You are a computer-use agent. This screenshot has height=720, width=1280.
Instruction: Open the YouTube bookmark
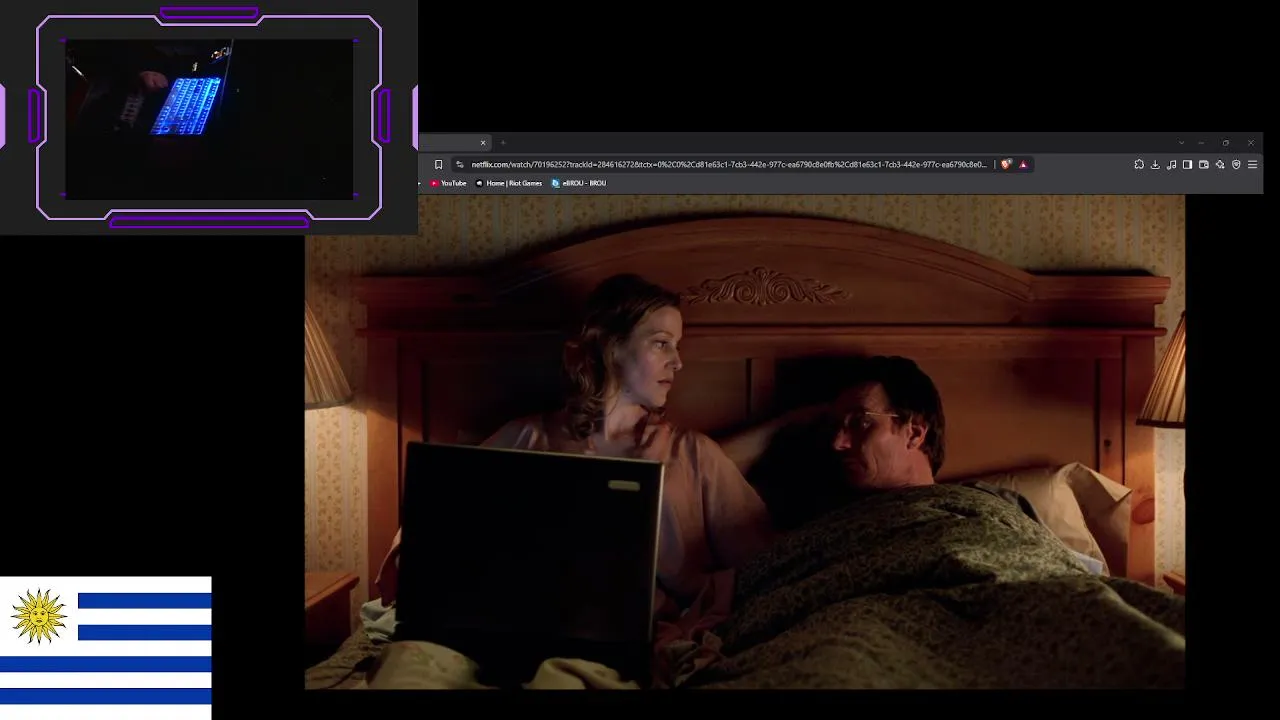448,183
